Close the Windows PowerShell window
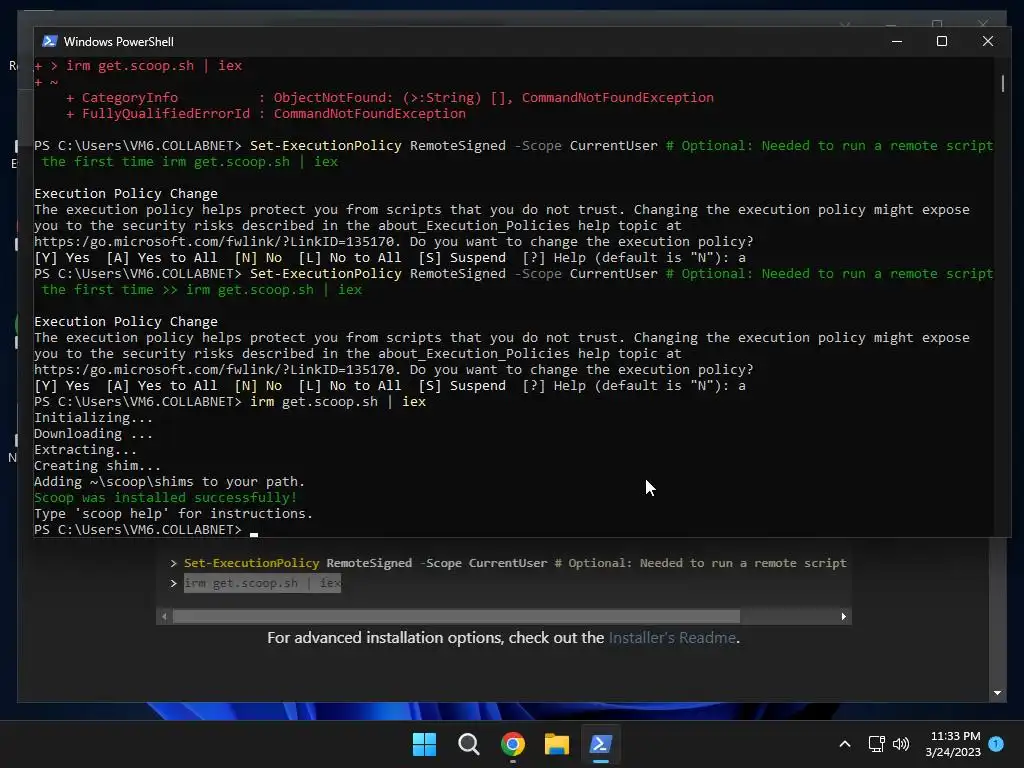The width and height of the screenshot is (1024, 768). tap(987, 41)
